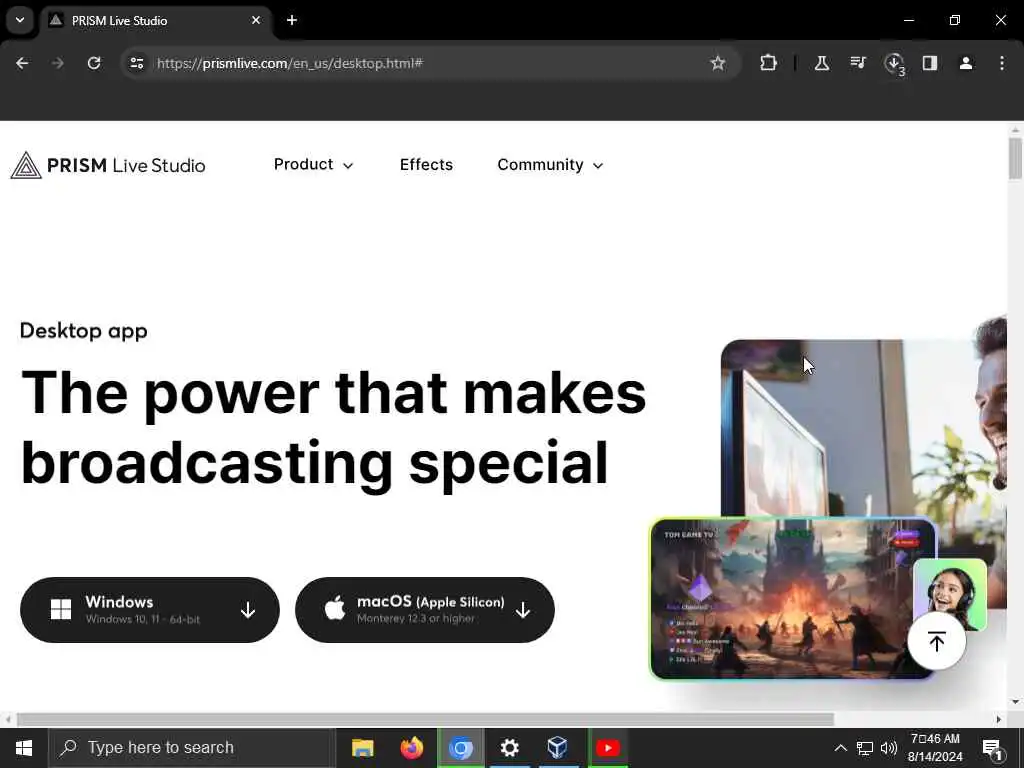
Task: Toggle the browser side panel
Action: (930, 63)
